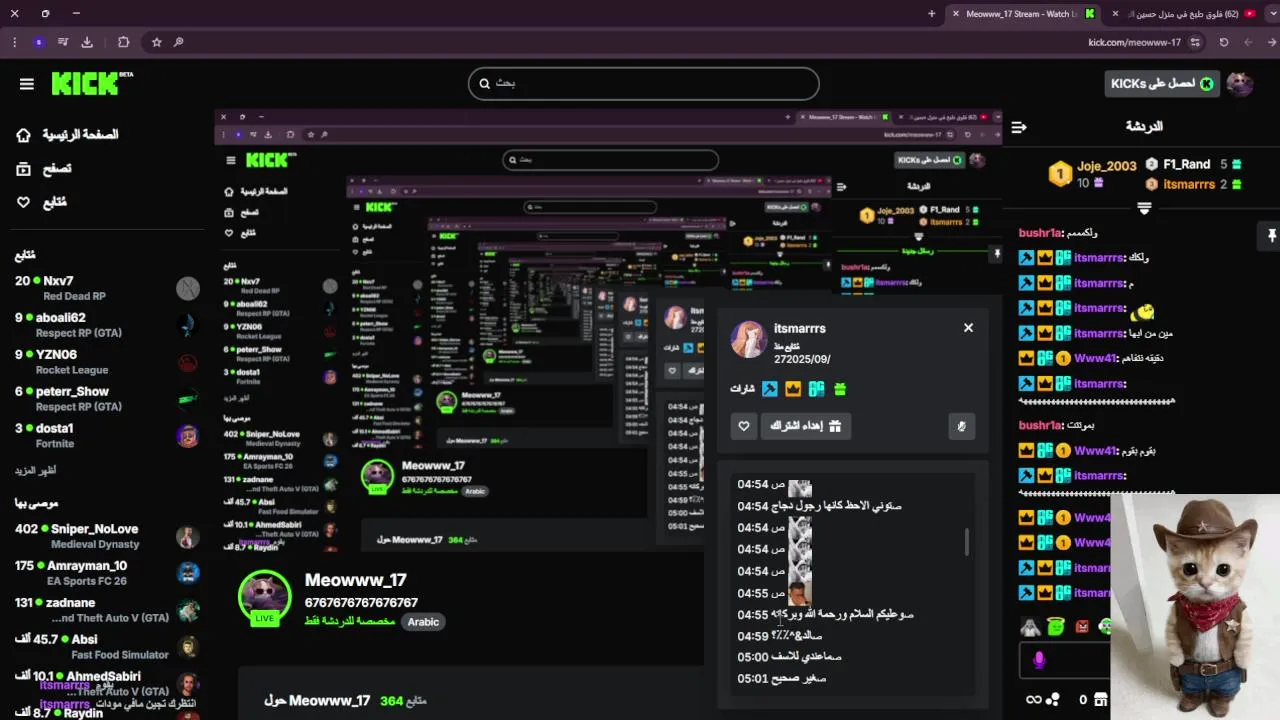The width and height of the screenshot is (1280, 720).
Task: Click the KICK beta logo
Action: point(92,83)
